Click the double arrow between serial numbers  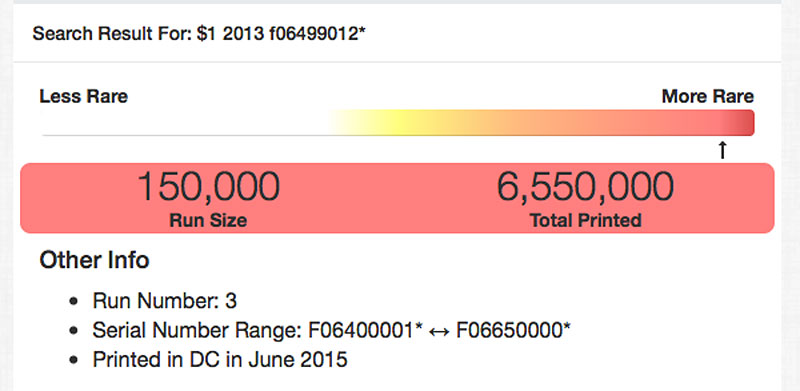pyautogui.click(x=439, y=331)
